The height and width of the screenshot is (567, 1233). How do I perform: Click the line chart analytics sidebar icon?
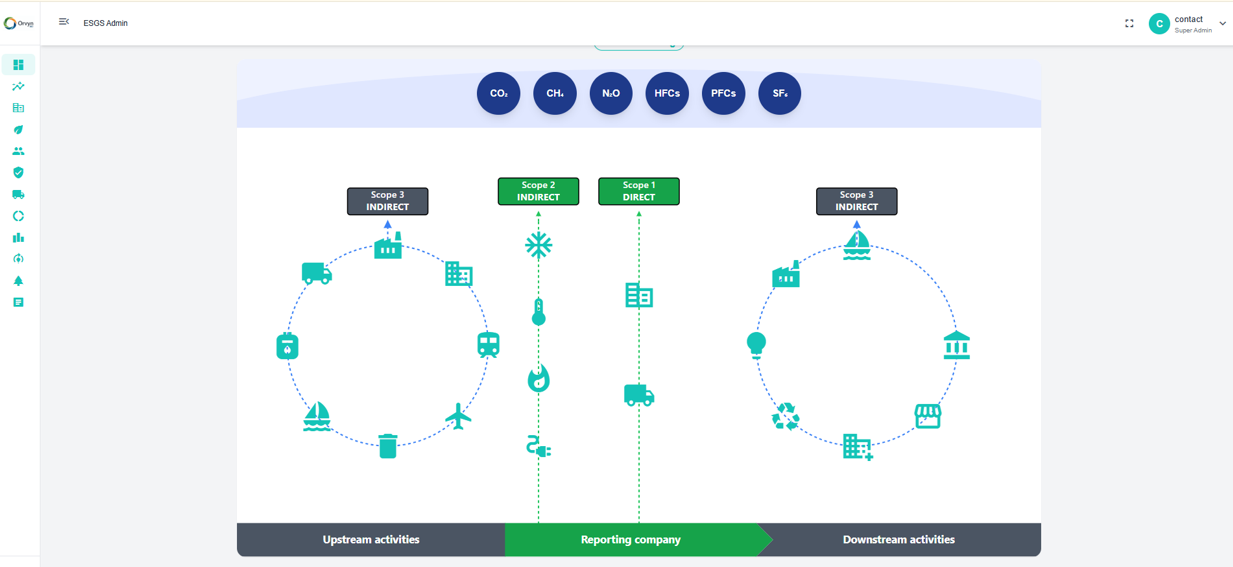click(18, 87)
